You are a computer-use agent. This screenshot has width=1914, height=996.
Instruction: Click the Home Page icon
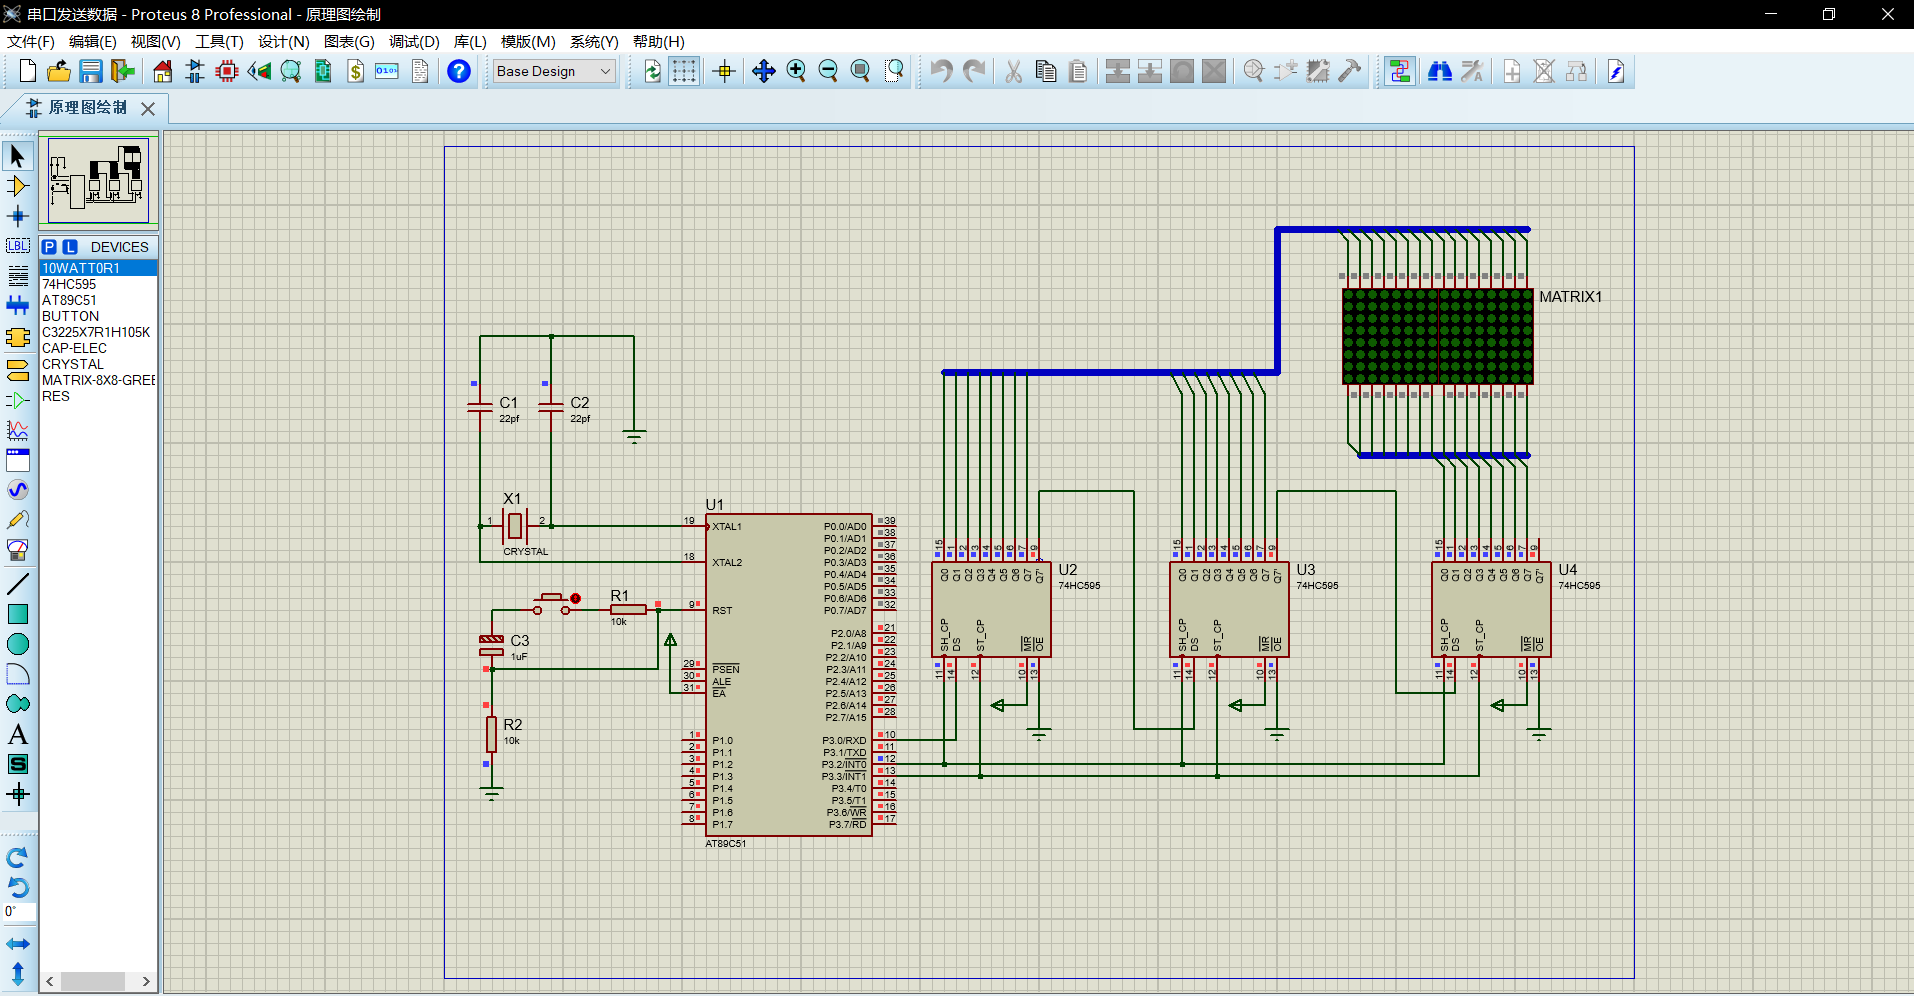(x=163, y=71)
